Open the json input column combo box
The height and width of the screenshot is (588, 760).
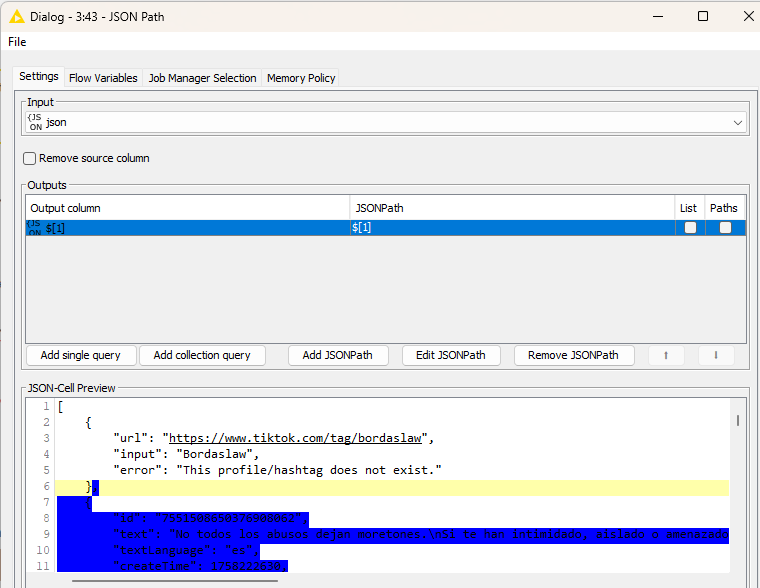pos(380,122)
